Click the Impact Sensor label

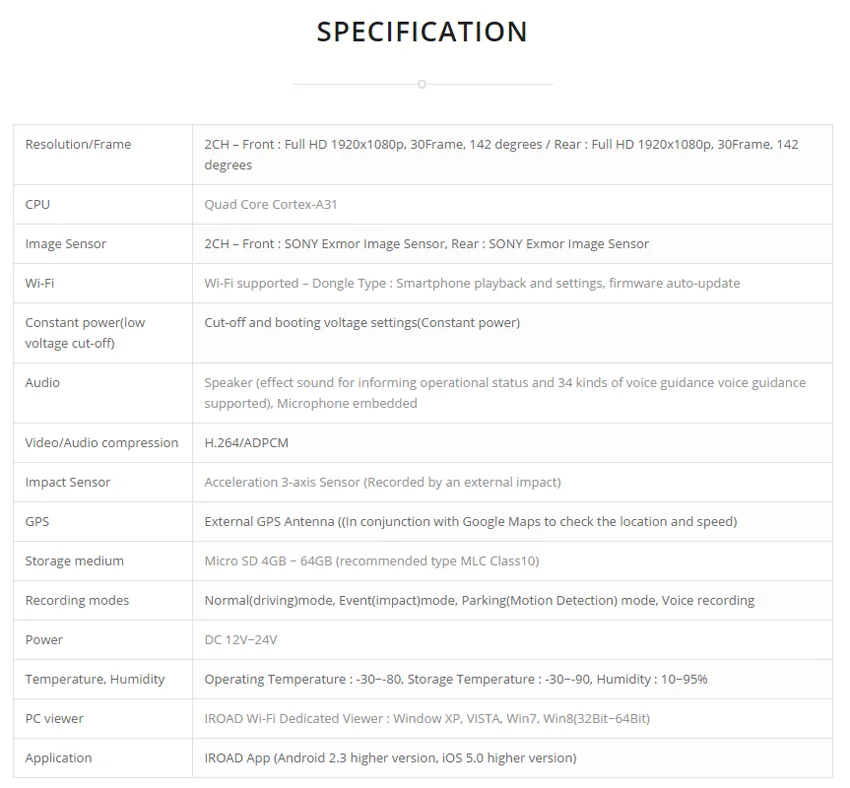[x=68, y=482]
